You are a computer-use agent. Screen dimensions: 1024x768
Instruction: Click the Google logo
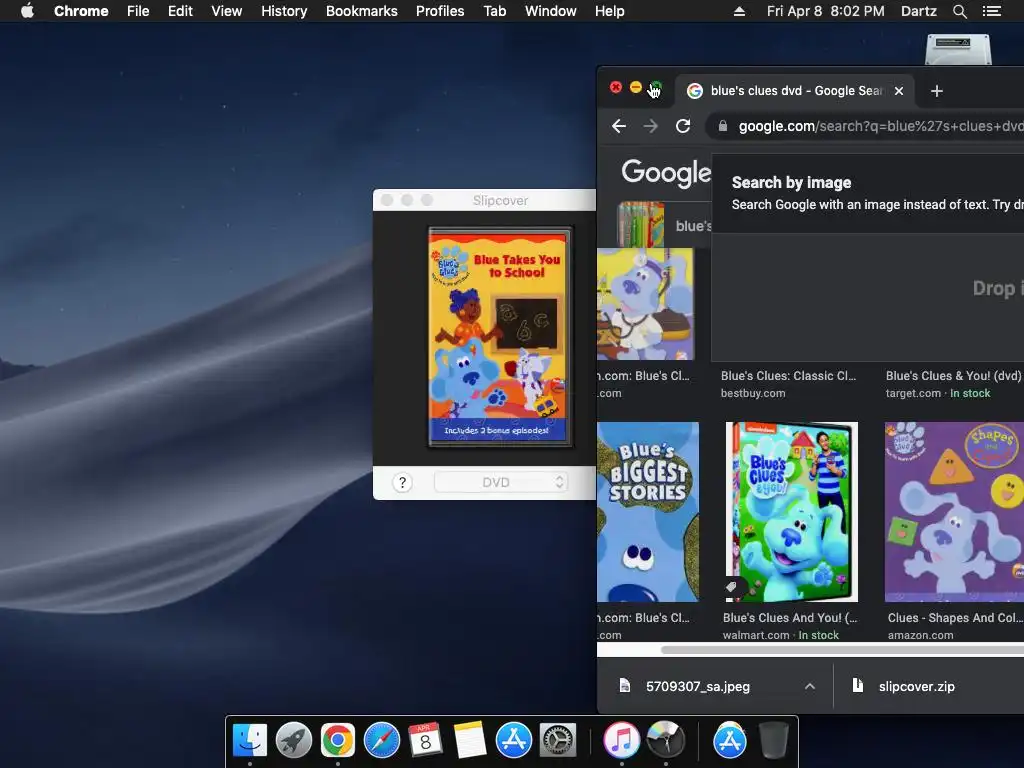(x=665, y=172)
